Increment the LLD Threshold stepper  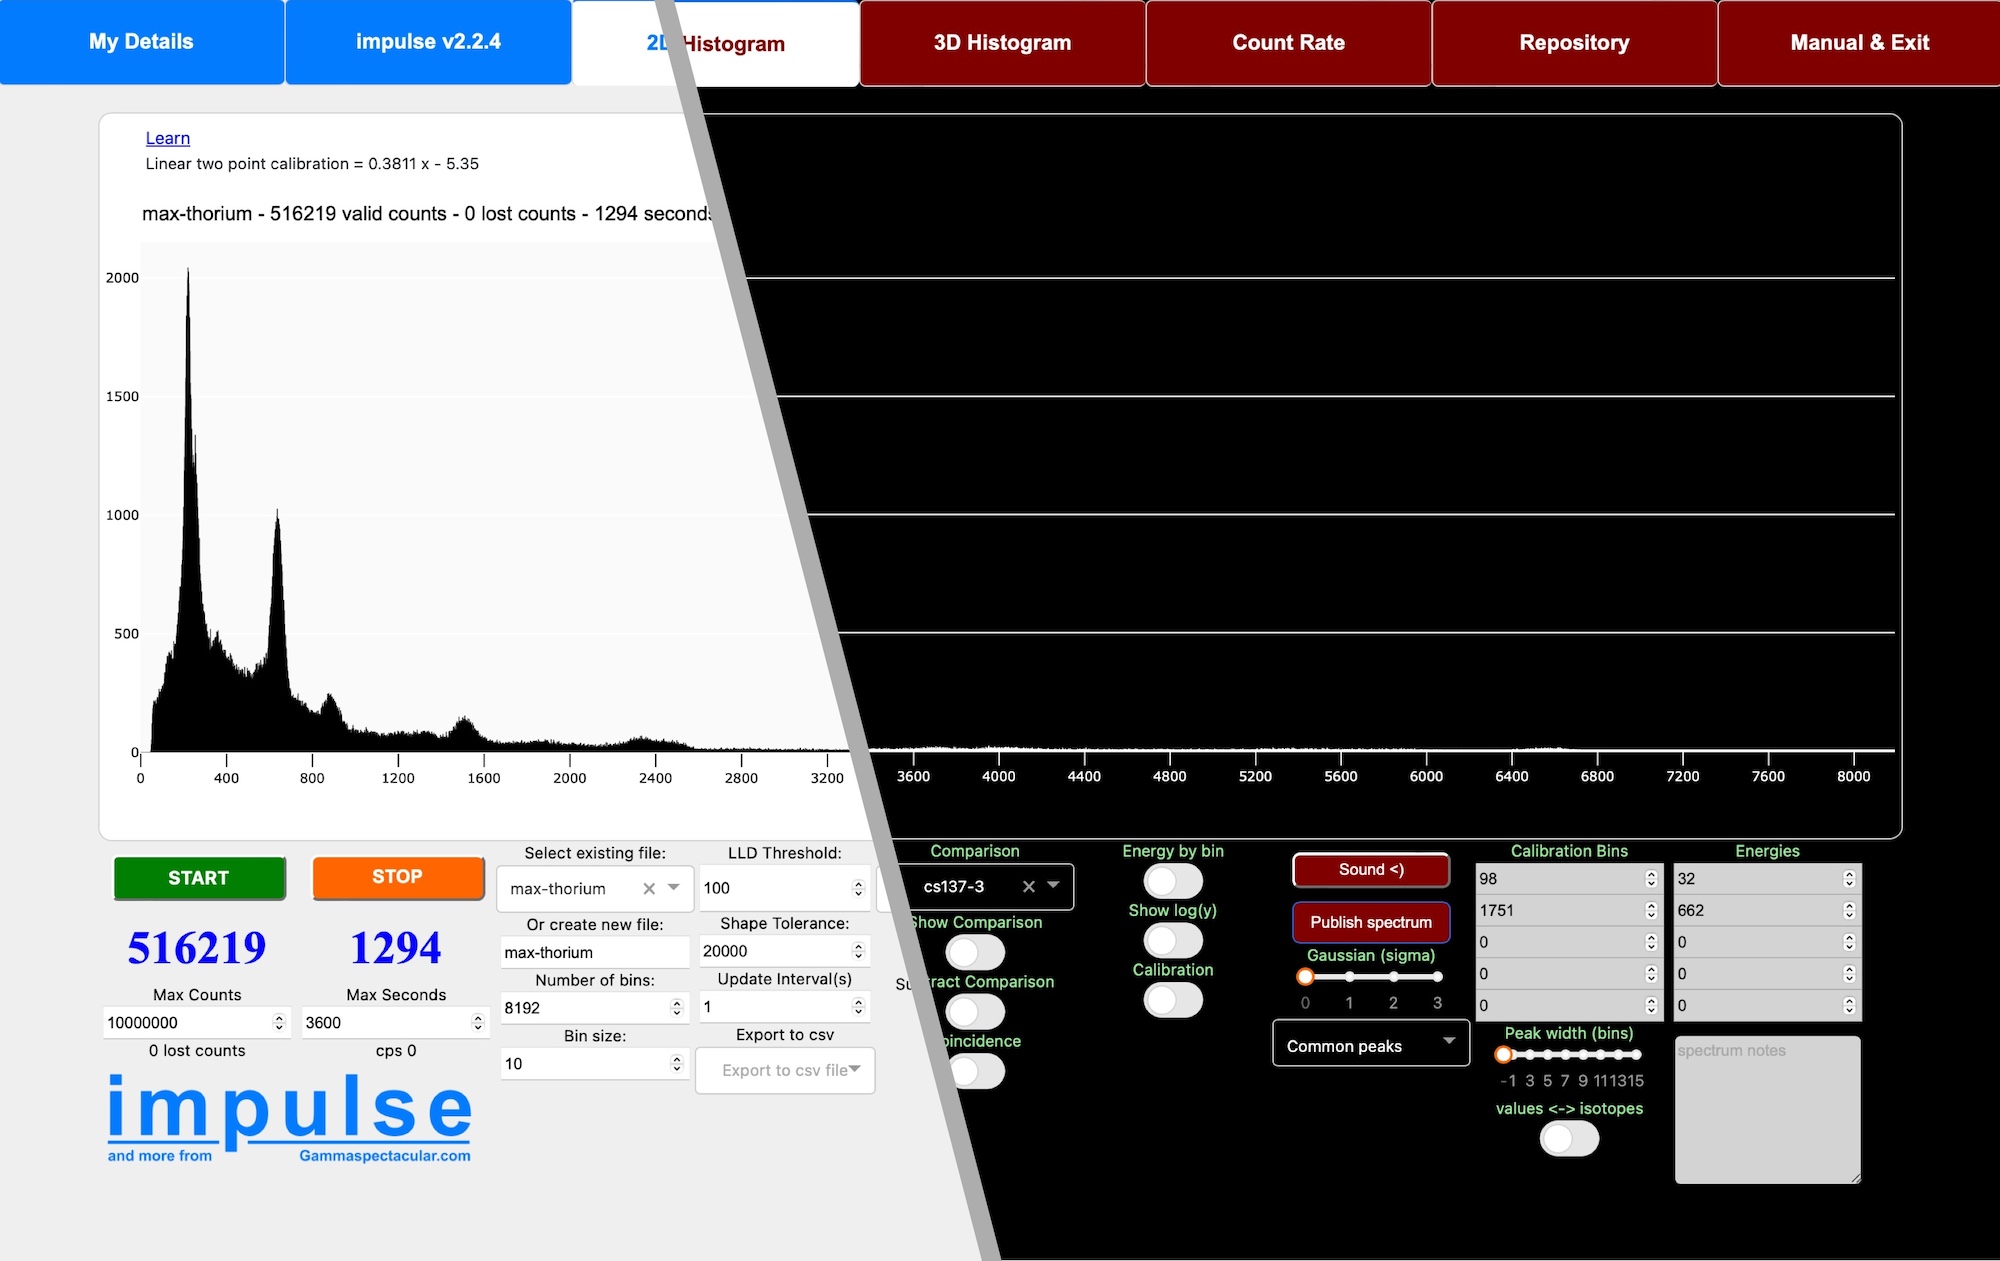point(858,883)
